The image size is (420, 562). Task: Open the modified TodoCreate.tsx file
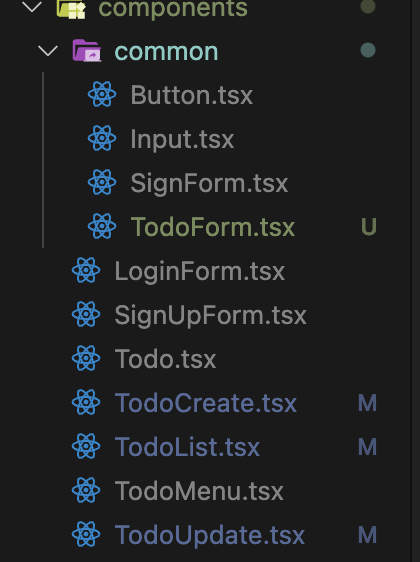[206, 403]
